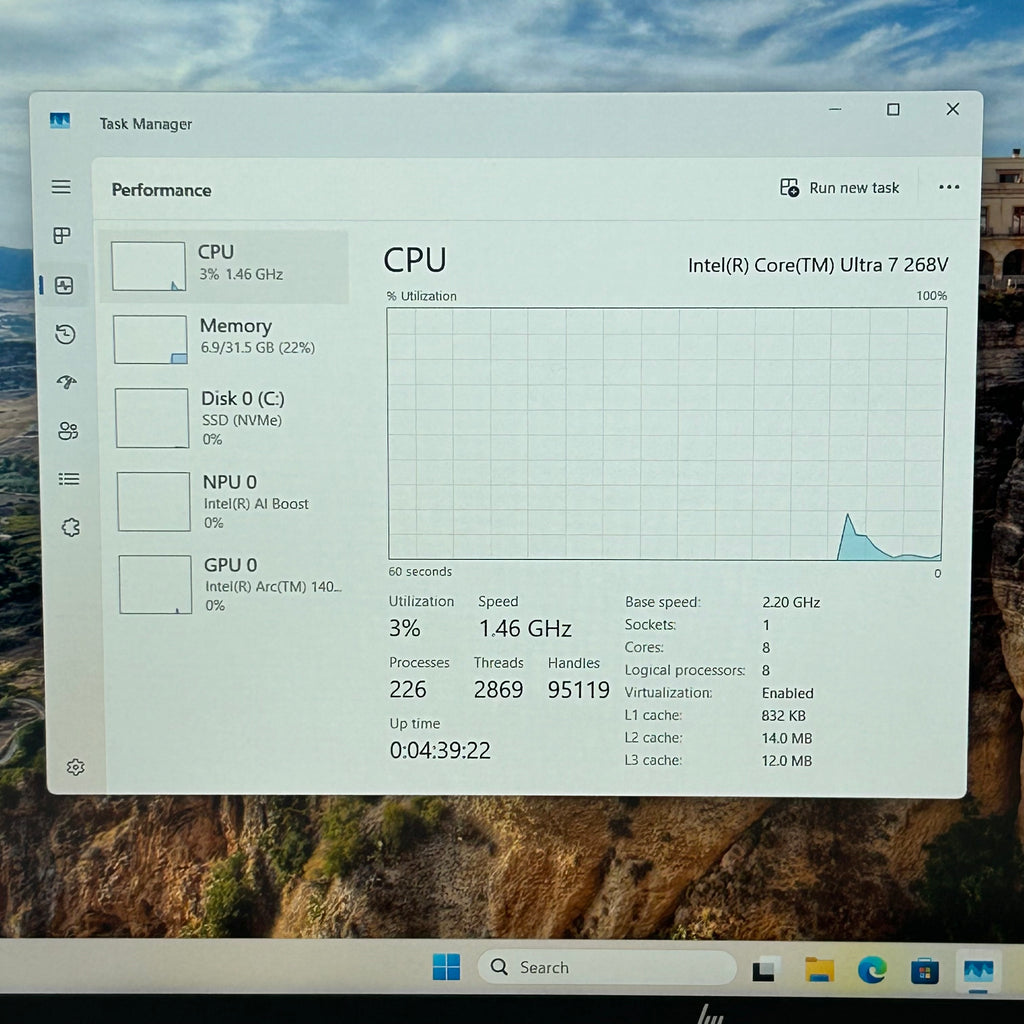Go to the Processes page icon

click(62, 235)
